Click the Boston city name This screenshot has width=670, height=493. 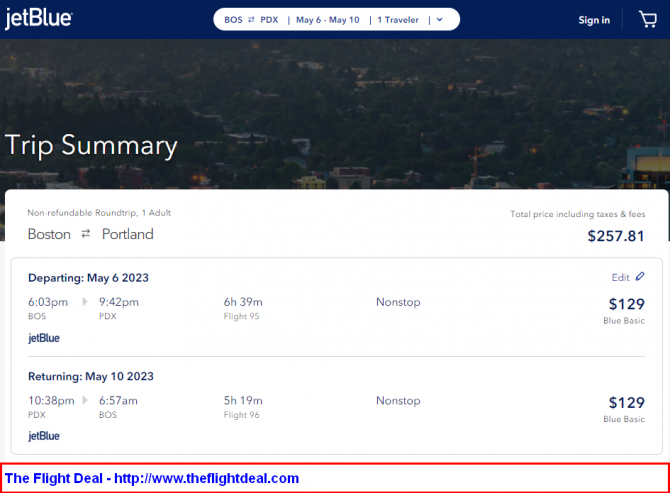point(49,234)
